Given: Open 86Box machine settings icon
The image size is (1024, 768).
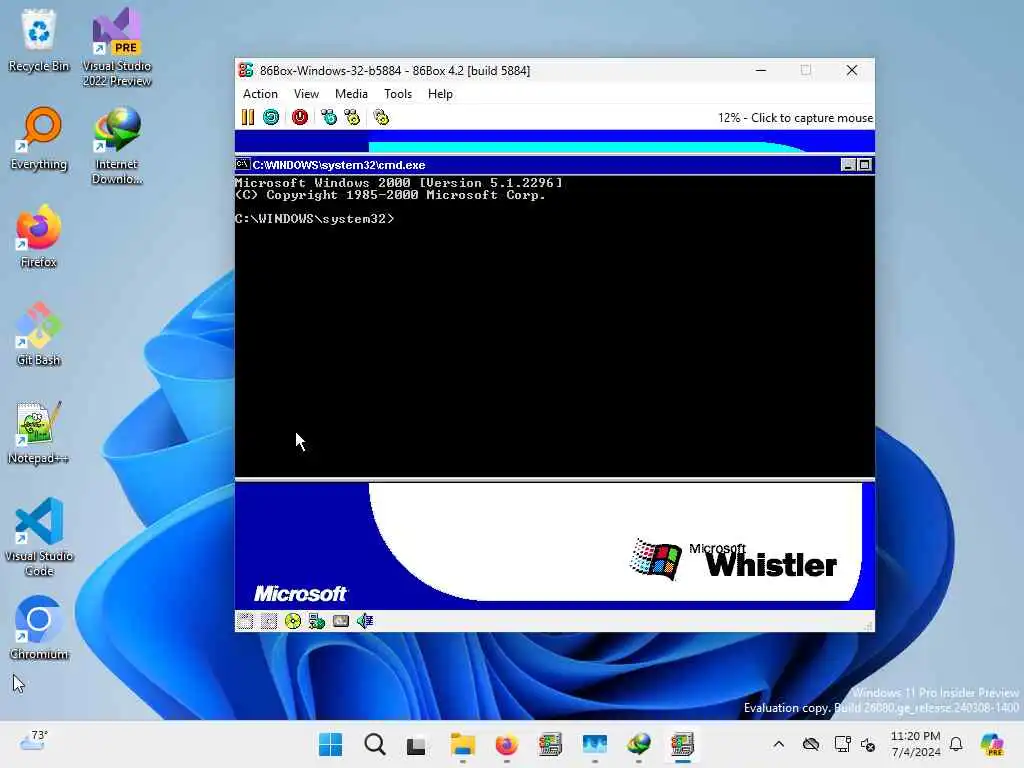Looking at the screenshot, I should pyautogui.click(x=381, y=117).
